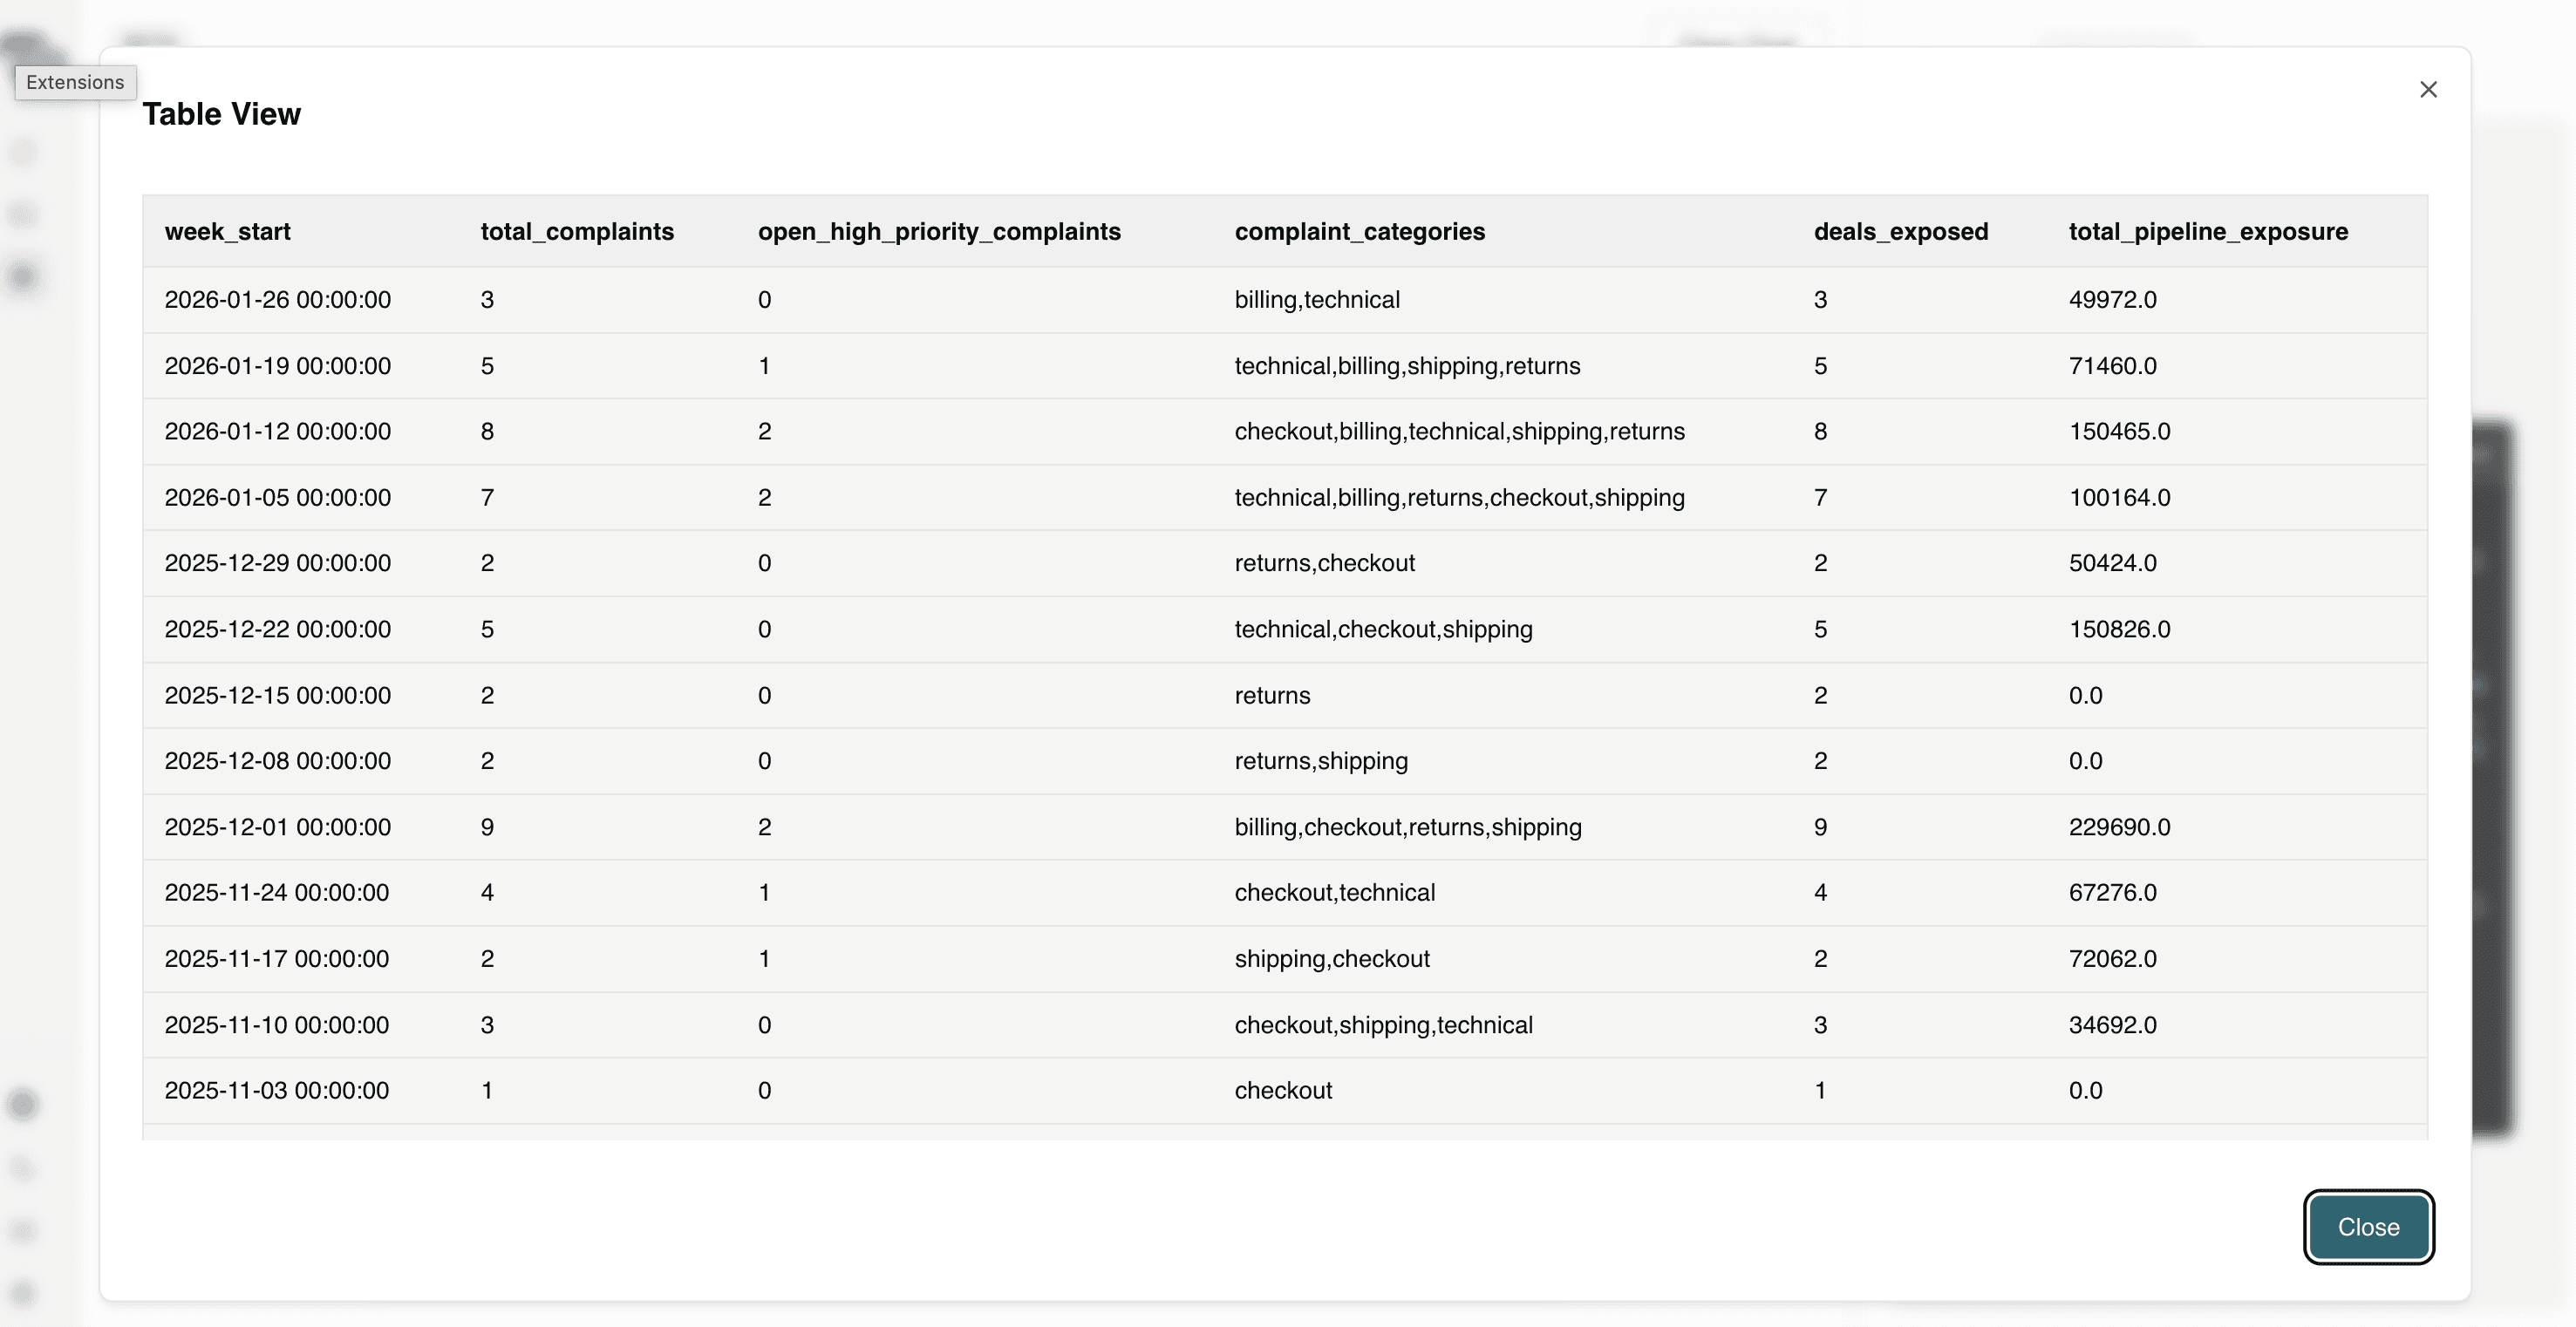2576x1327 pixels.
Task: Click the X icon on Table View dialog
Action: coord(2428,90)
